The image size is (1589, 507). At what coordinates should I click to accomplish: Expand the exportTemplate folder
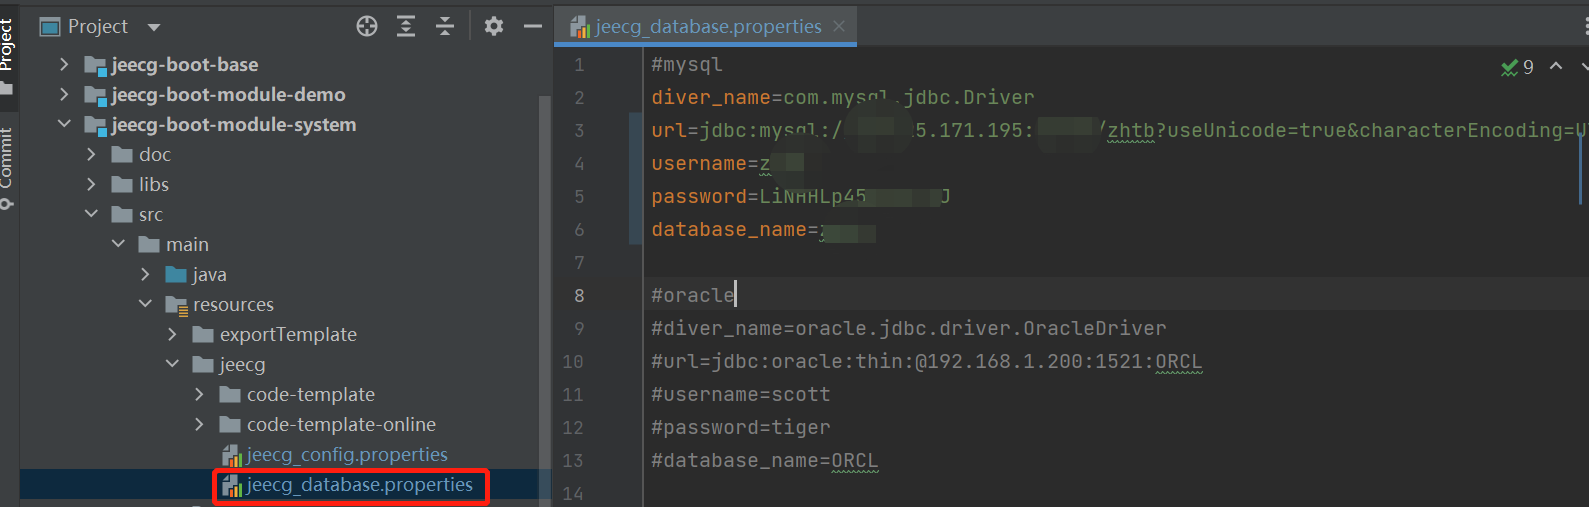point(172,335)
